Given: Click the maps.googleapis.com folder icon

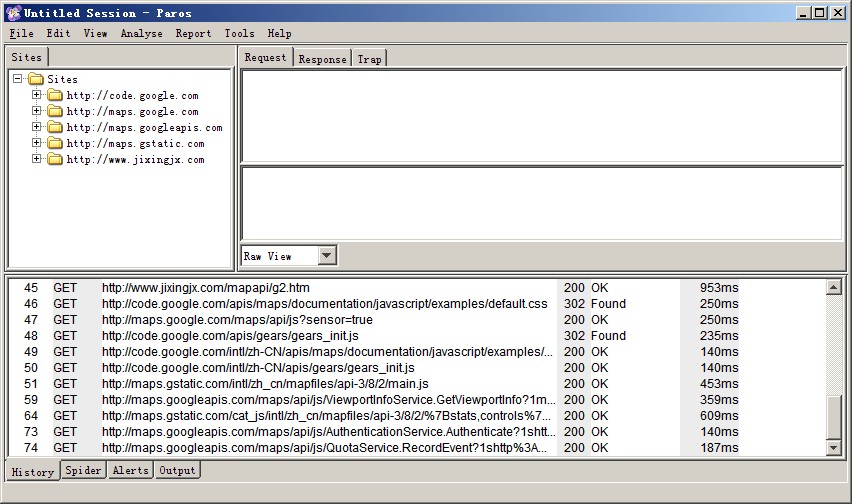Looking at the screenshot, I should pyautogui.click(x=55, y=128).
